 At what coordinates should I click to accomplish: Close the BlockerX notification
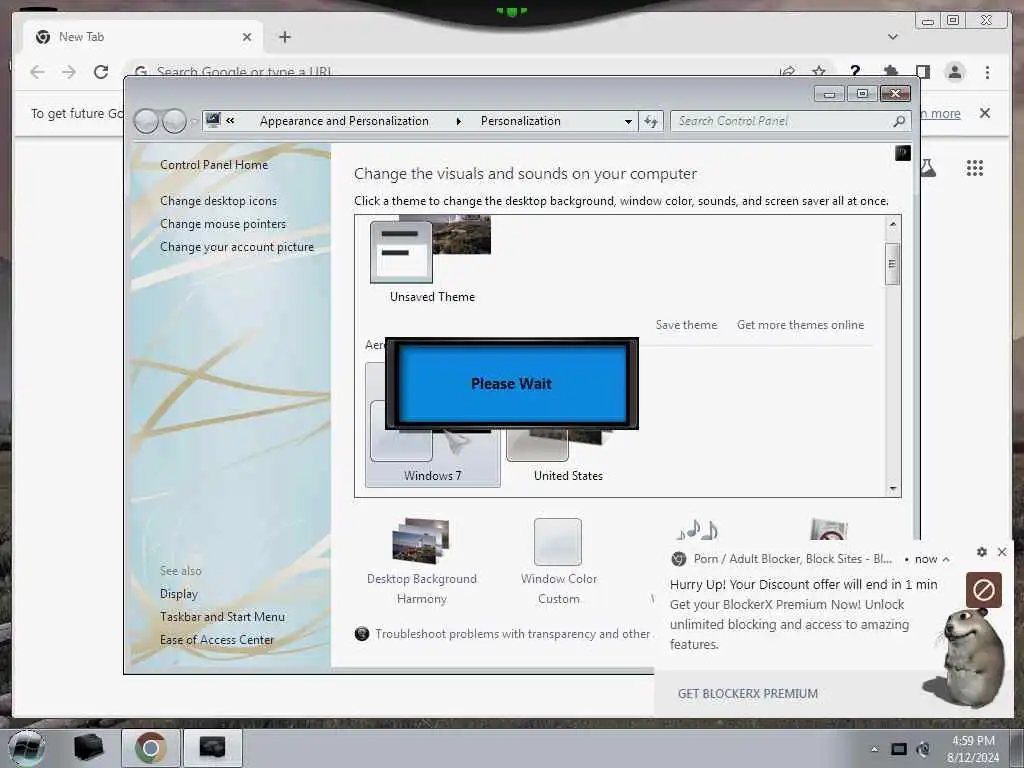(1002, 552)
